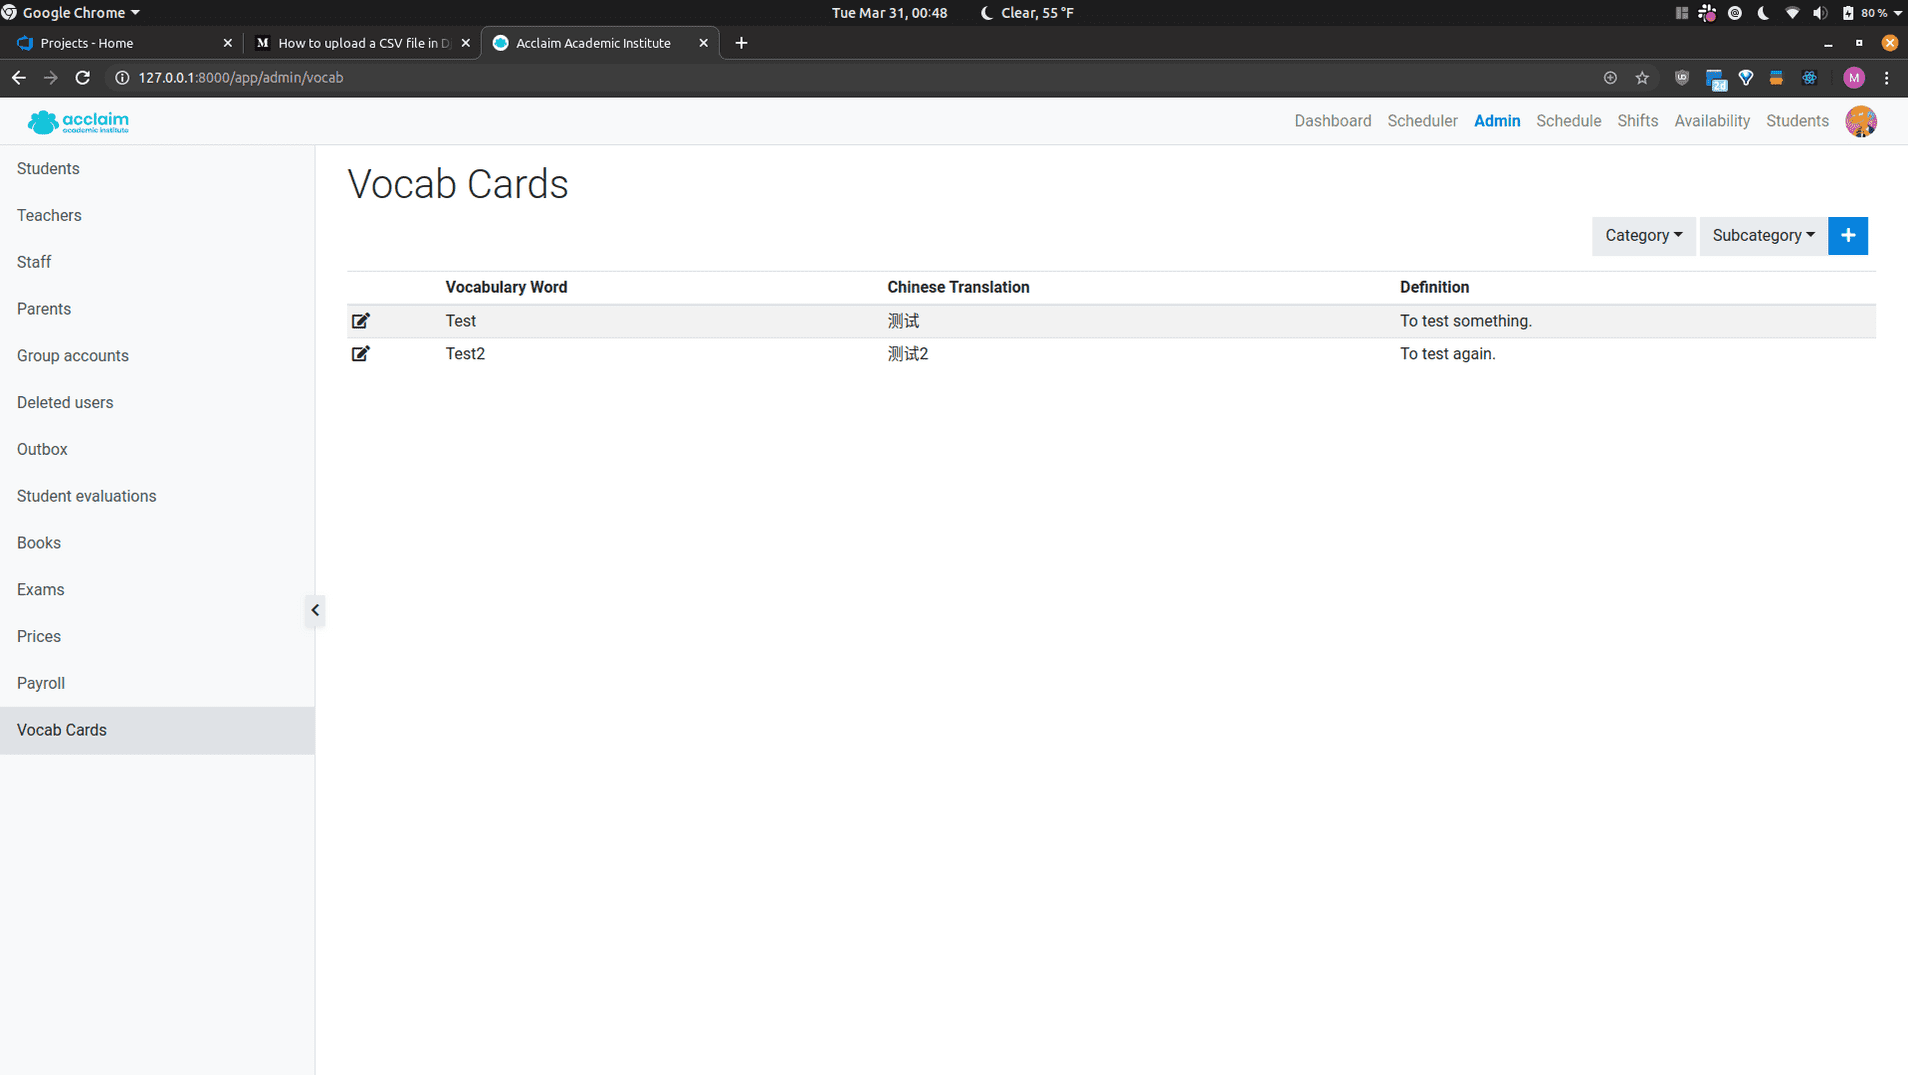Edit the Test2 vocabulary entry
The width and height of the screenshot is (1908, 1075).
[x=361, y=353]
